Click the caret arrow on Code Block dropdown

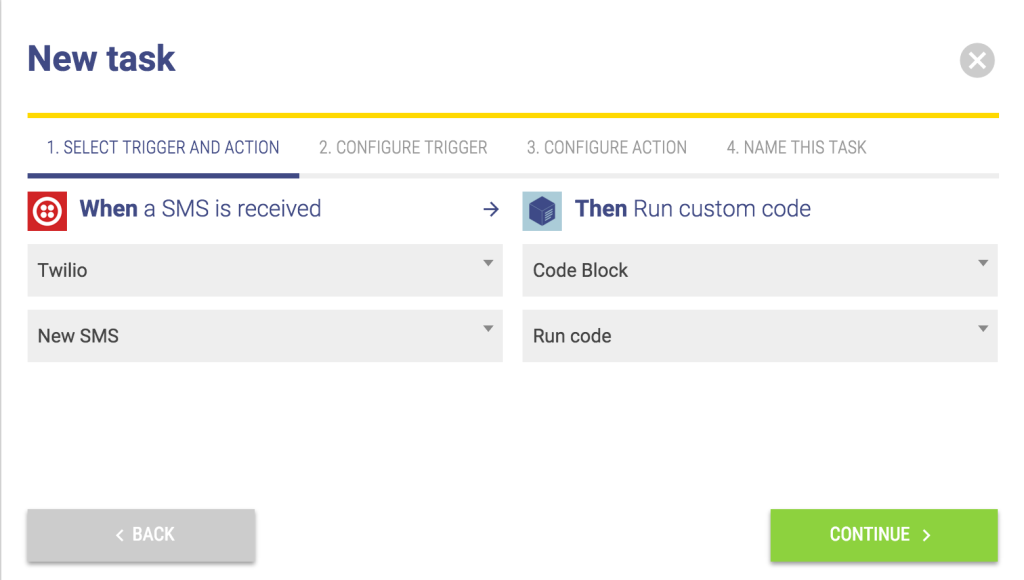[983, 263]
